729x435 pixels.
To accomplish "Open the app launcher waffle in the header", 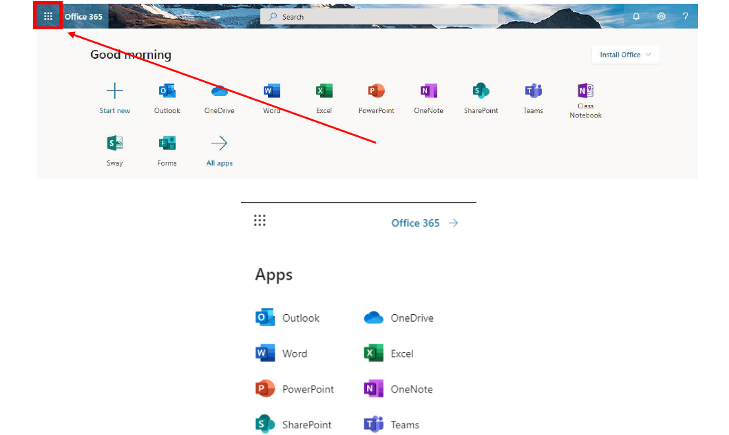I will [48, 17].
